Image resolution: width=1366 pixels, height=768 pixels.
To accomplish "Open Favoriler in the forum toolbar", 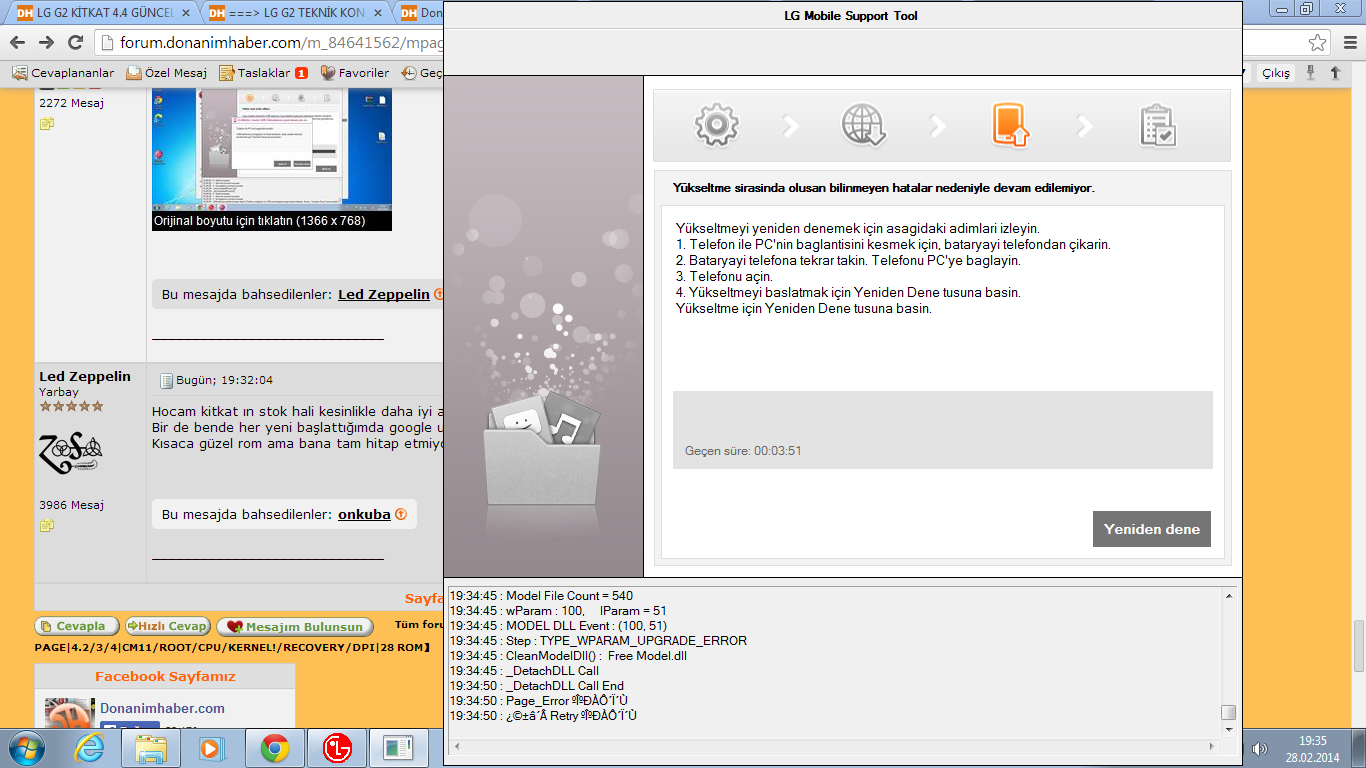I will (x=355, y=73).
